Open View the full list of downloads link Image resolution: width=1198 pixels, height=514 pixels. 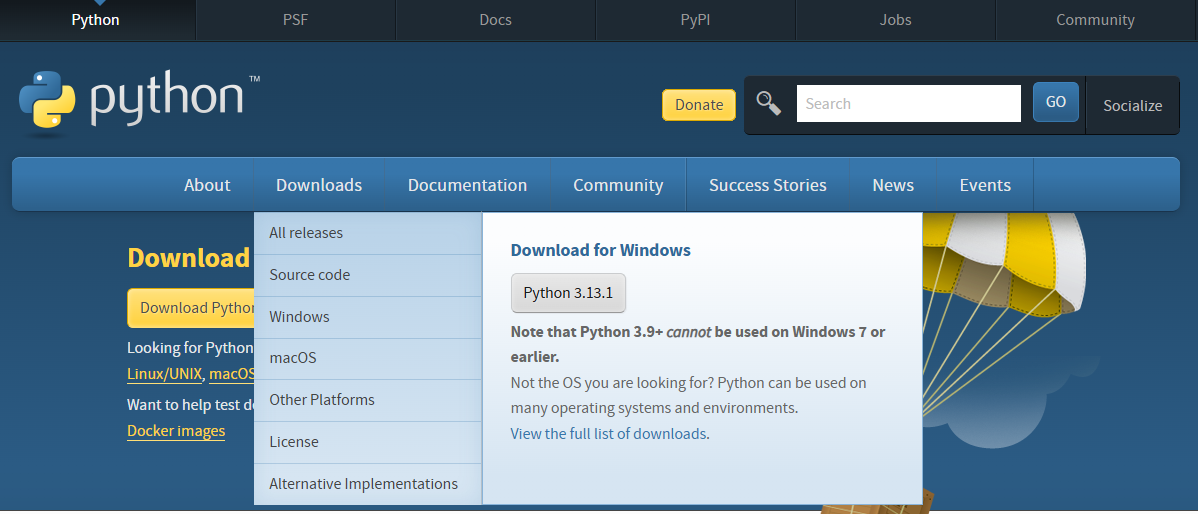608,434
